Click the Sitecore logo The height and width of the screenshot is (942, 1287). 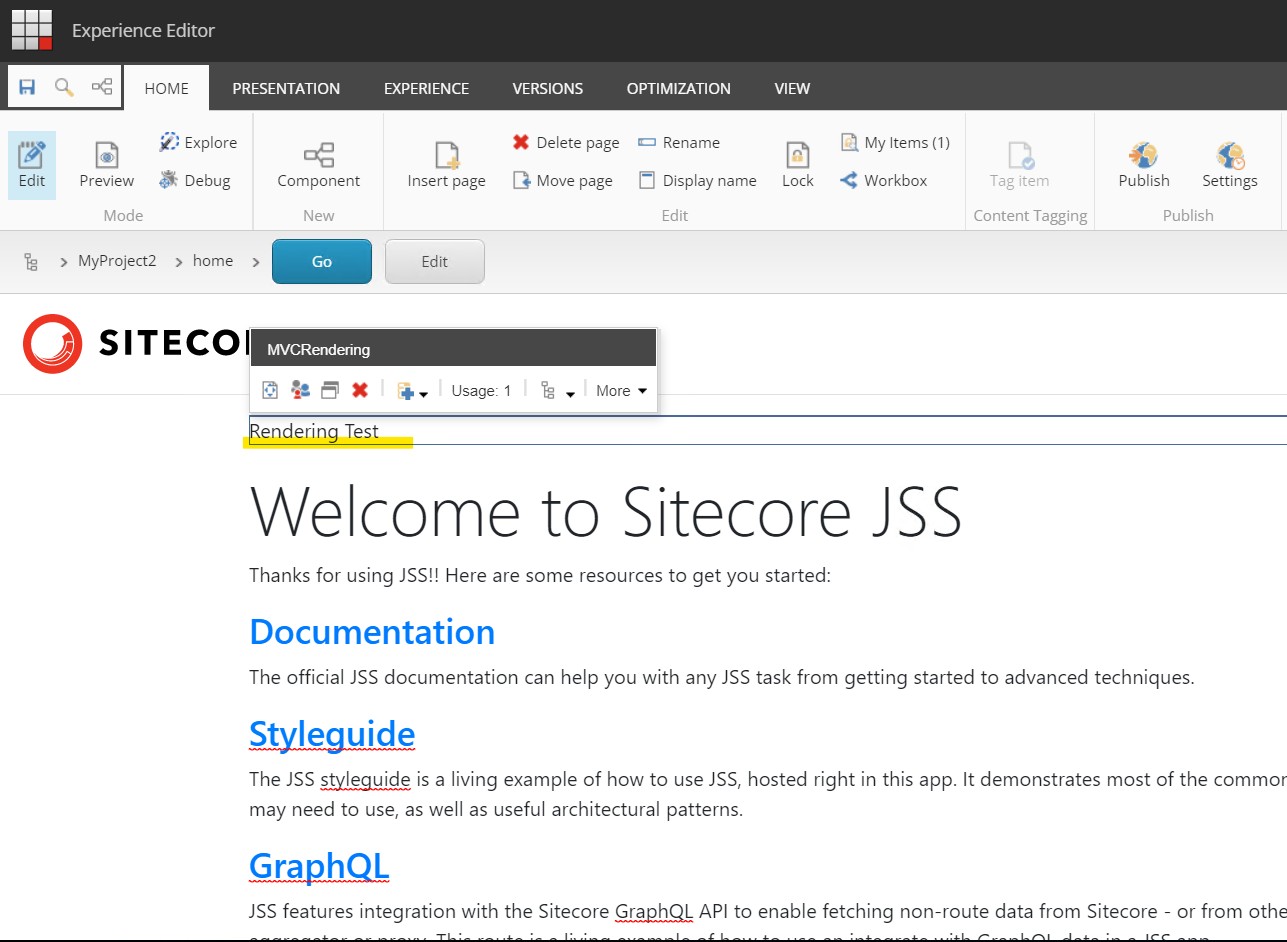[135, 343]
